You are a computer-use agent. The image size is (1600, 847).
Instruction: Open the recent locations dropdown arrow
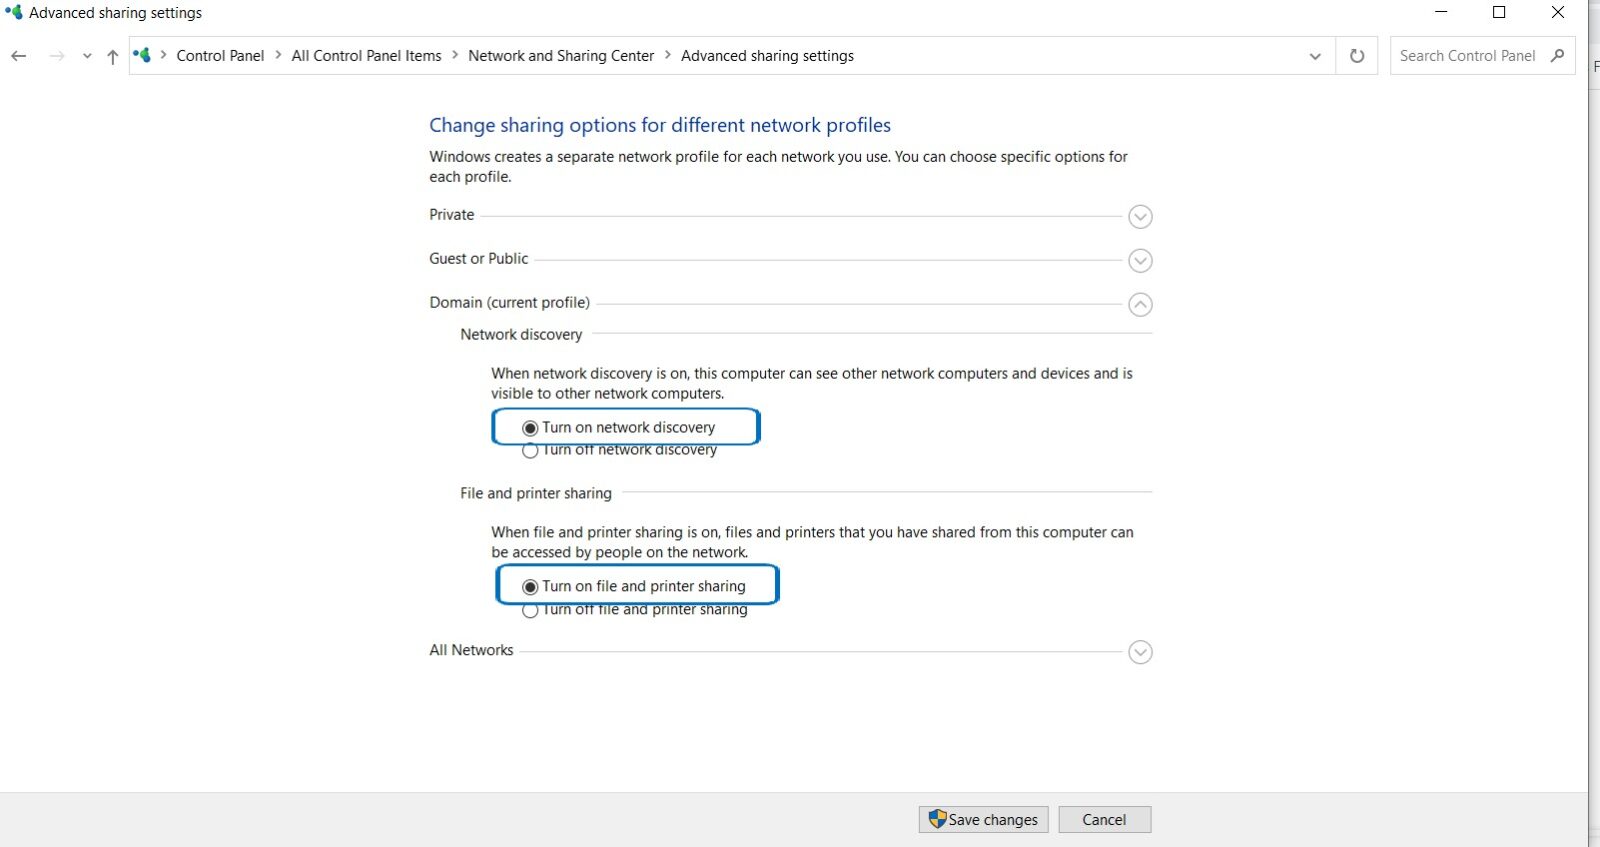(87, 56)
